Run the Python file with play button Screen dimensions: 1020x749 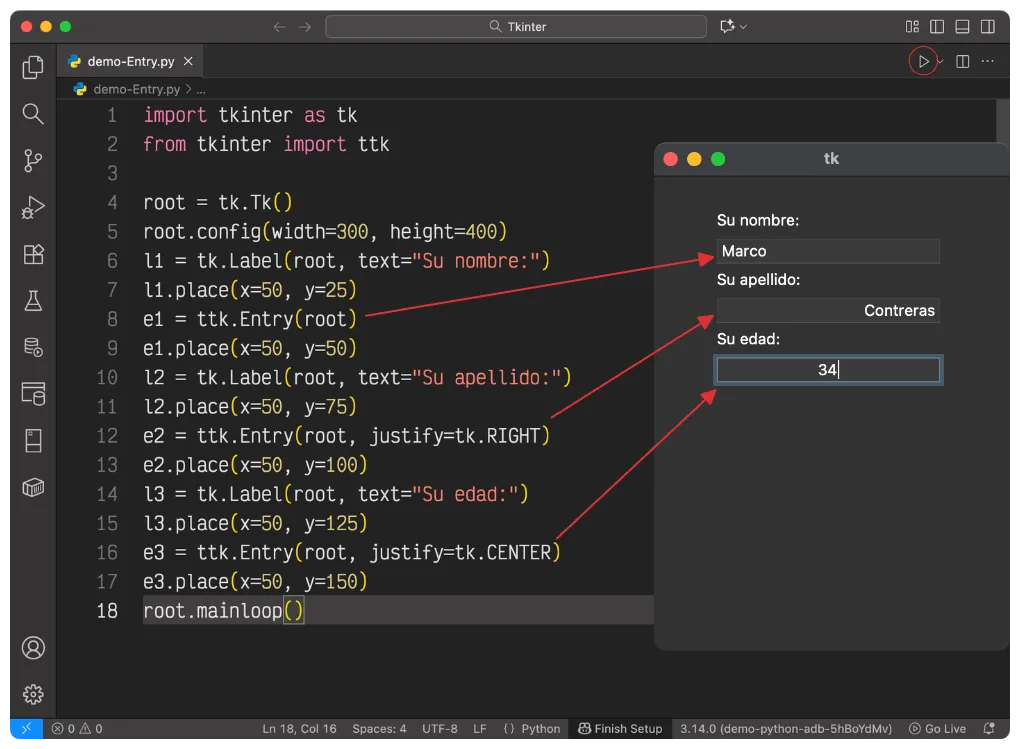click(923, 61)
